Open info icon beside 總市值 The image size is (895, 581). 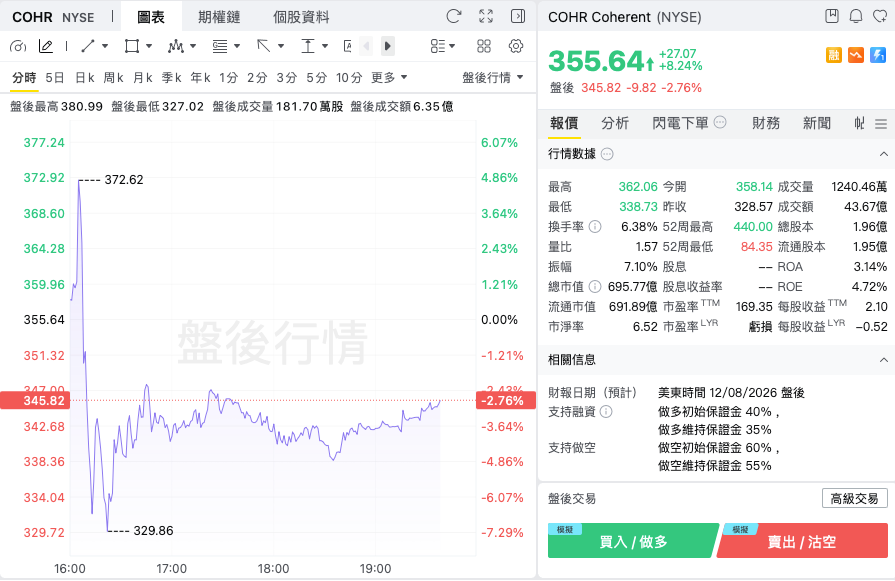click(x=595, y=287)
